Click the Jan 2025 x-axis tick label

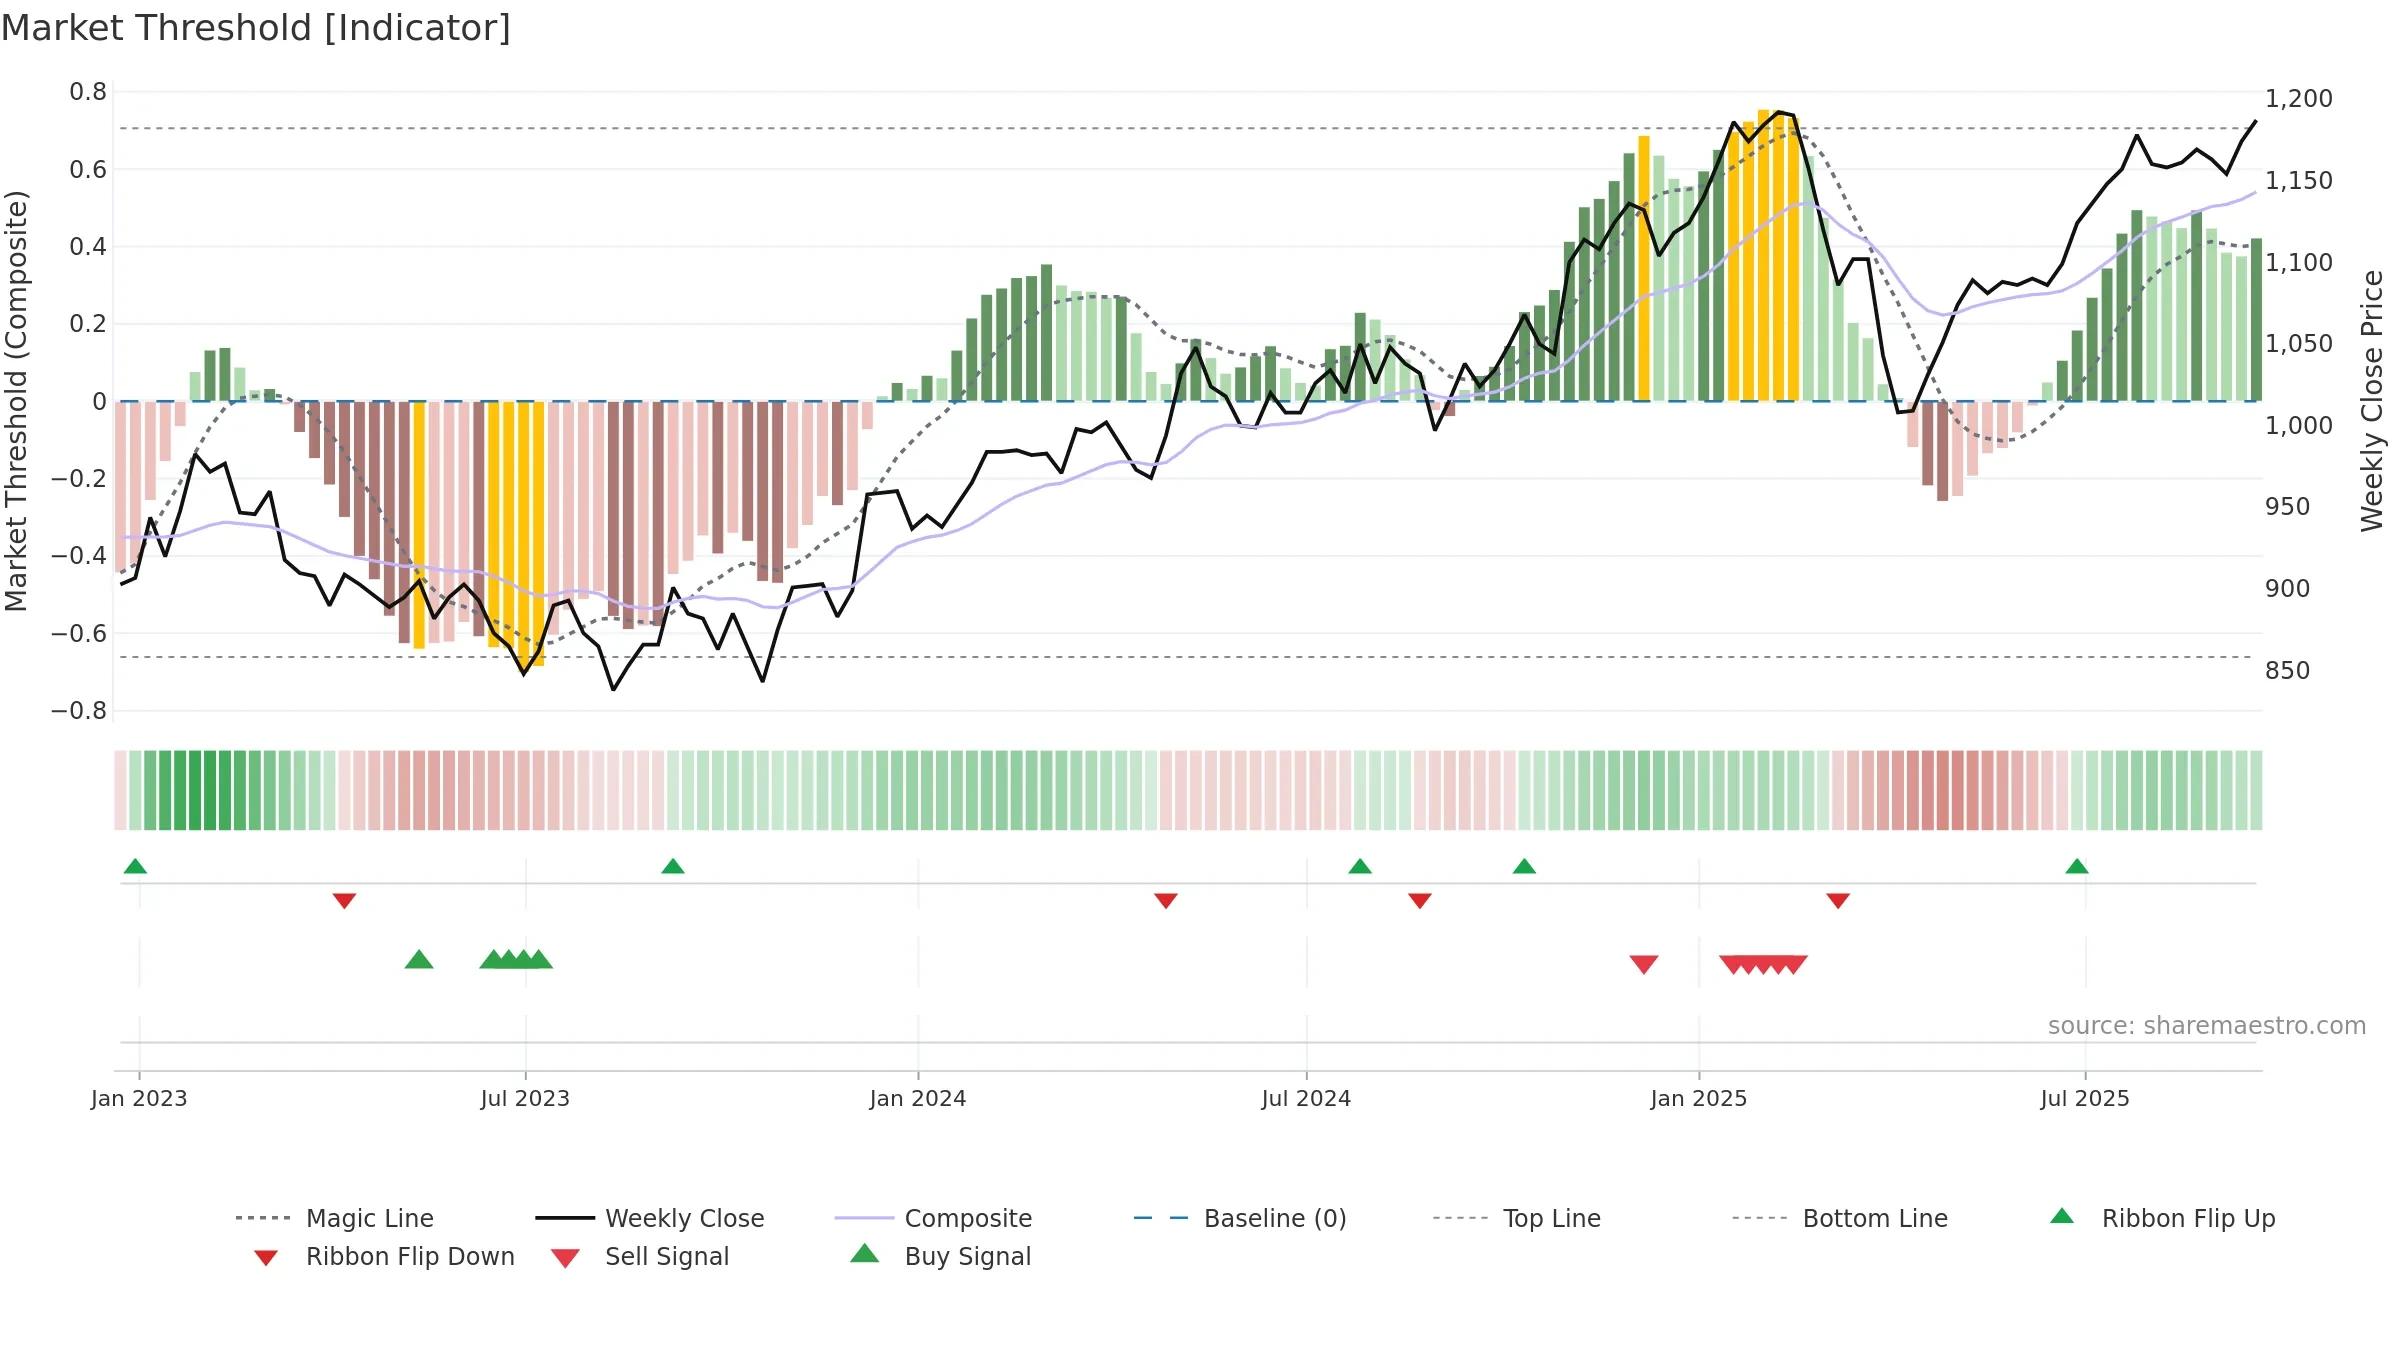coord(1699,1099)
